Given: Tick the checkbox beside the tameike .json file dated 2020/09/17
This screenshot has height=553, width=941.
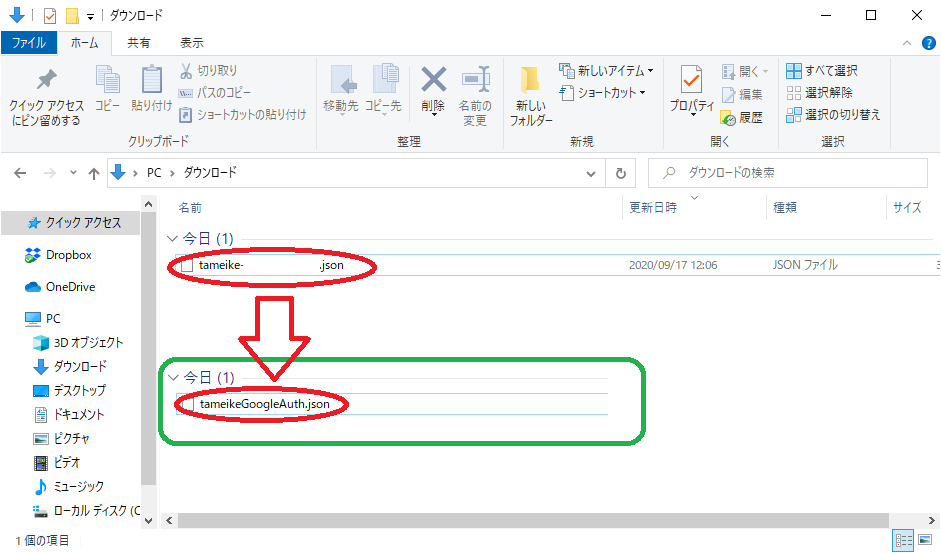Looking at the screenshot, I should click(x=186, y=266).
